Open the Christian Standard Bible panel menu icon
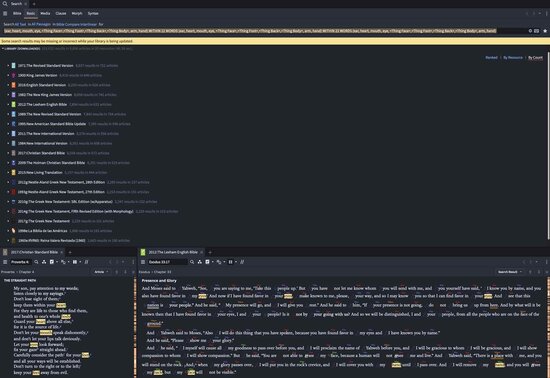Viewport: 550px width, 378px height. [x=5, y=262]
